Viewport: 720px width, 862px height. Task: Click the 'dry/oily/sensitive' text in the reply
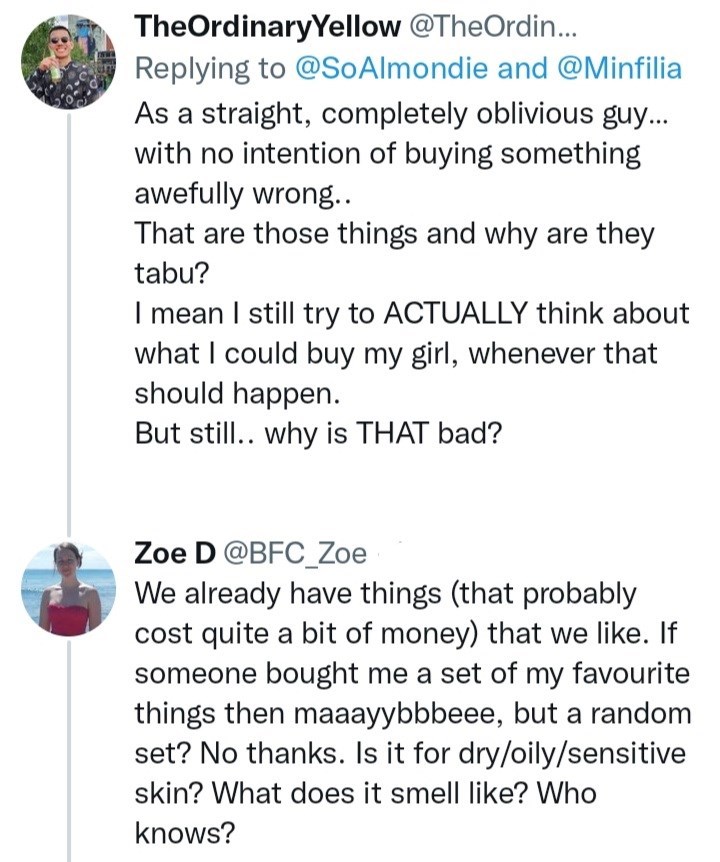pos(572,754)
